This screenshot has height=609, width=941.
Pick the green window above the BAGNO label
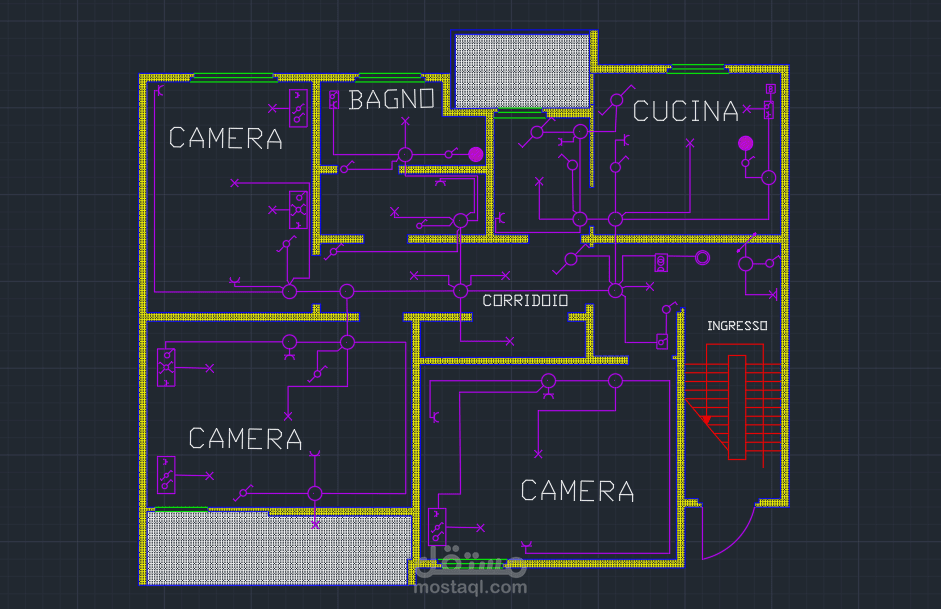point(390,77)
